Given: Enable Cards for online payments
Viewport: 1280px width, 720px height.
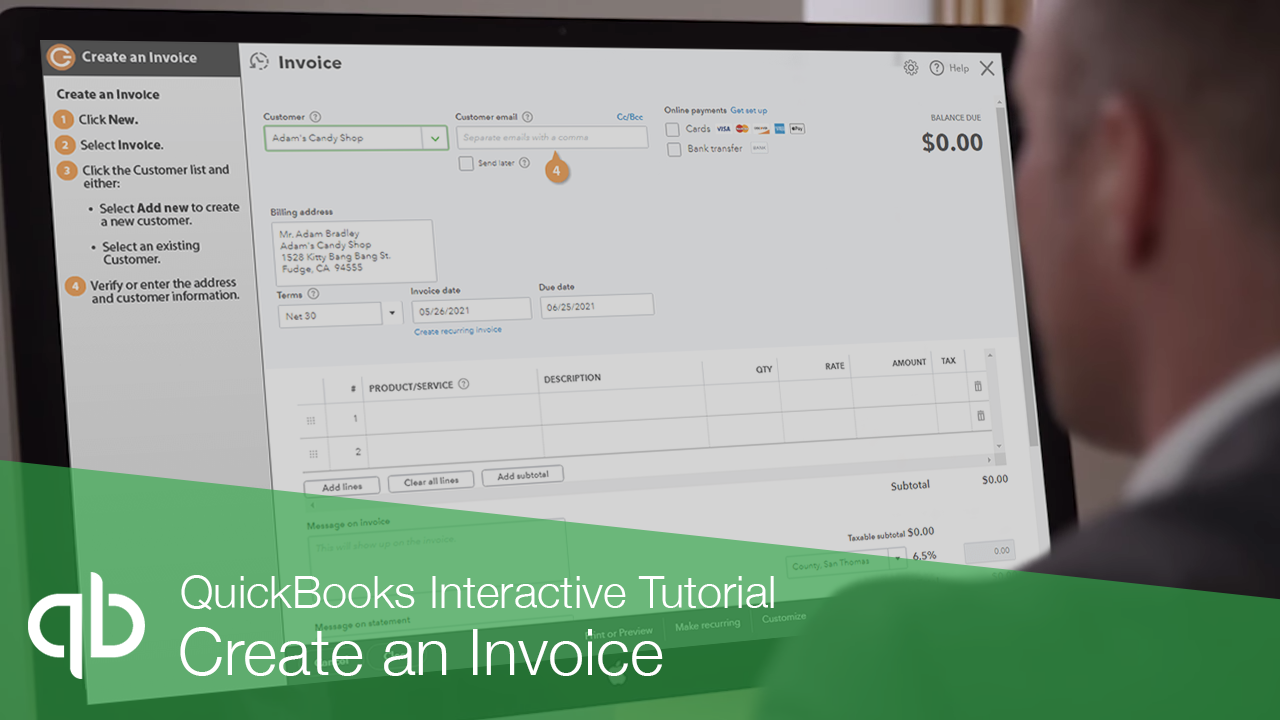Looking at the screenshot, I should click(x=674, y=129).
